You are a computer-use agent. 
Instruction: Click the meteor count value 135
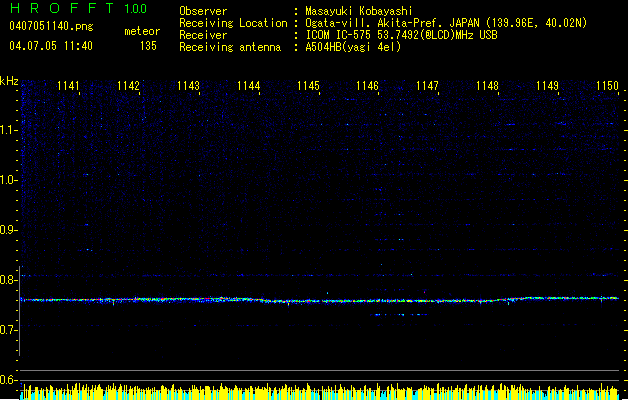click(148, 46)
